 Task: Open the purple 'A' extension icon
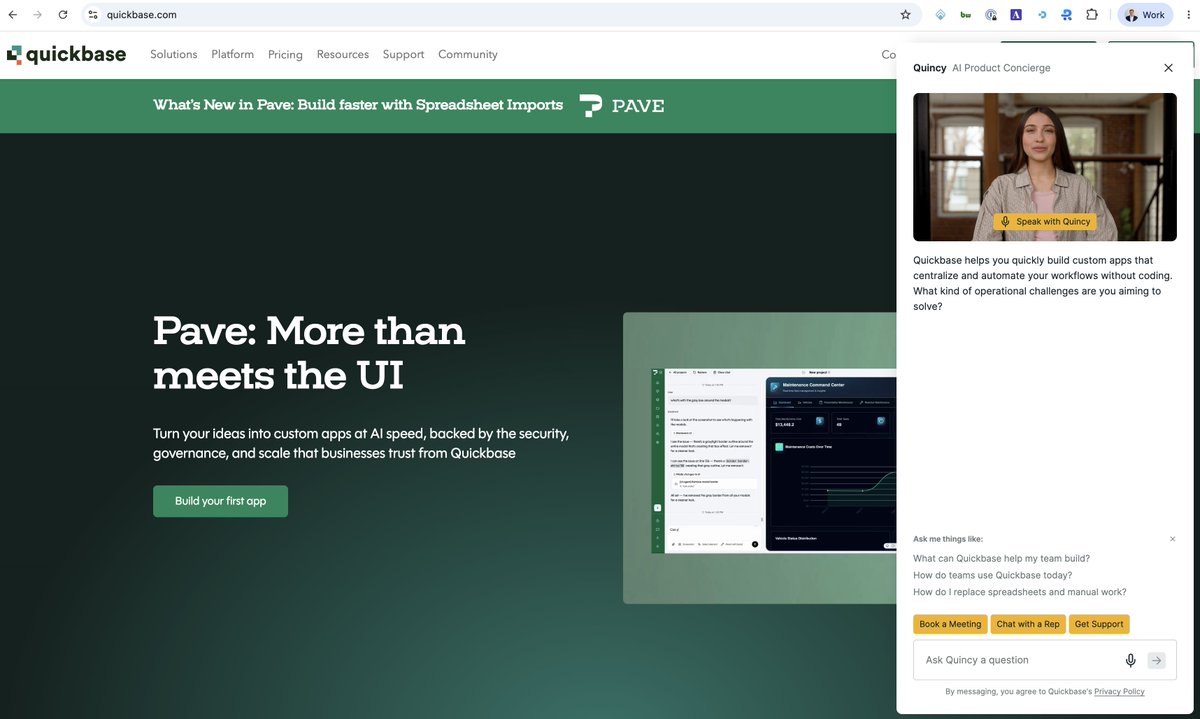point(1016,15)
